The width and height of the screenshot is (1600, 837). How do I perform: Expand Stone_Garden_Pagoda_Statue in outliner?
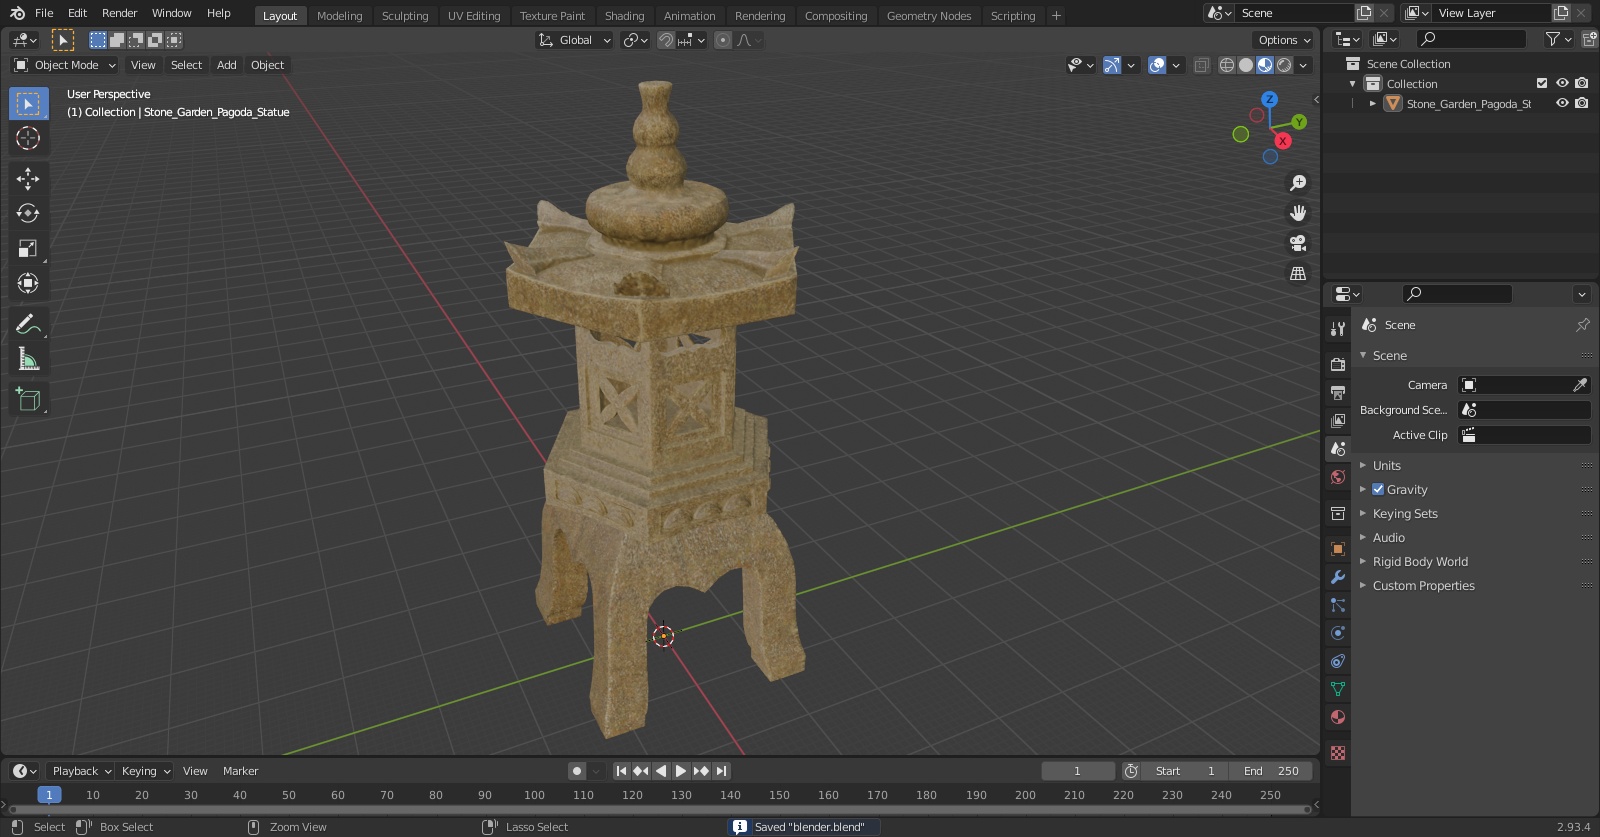click(1373, 103)
